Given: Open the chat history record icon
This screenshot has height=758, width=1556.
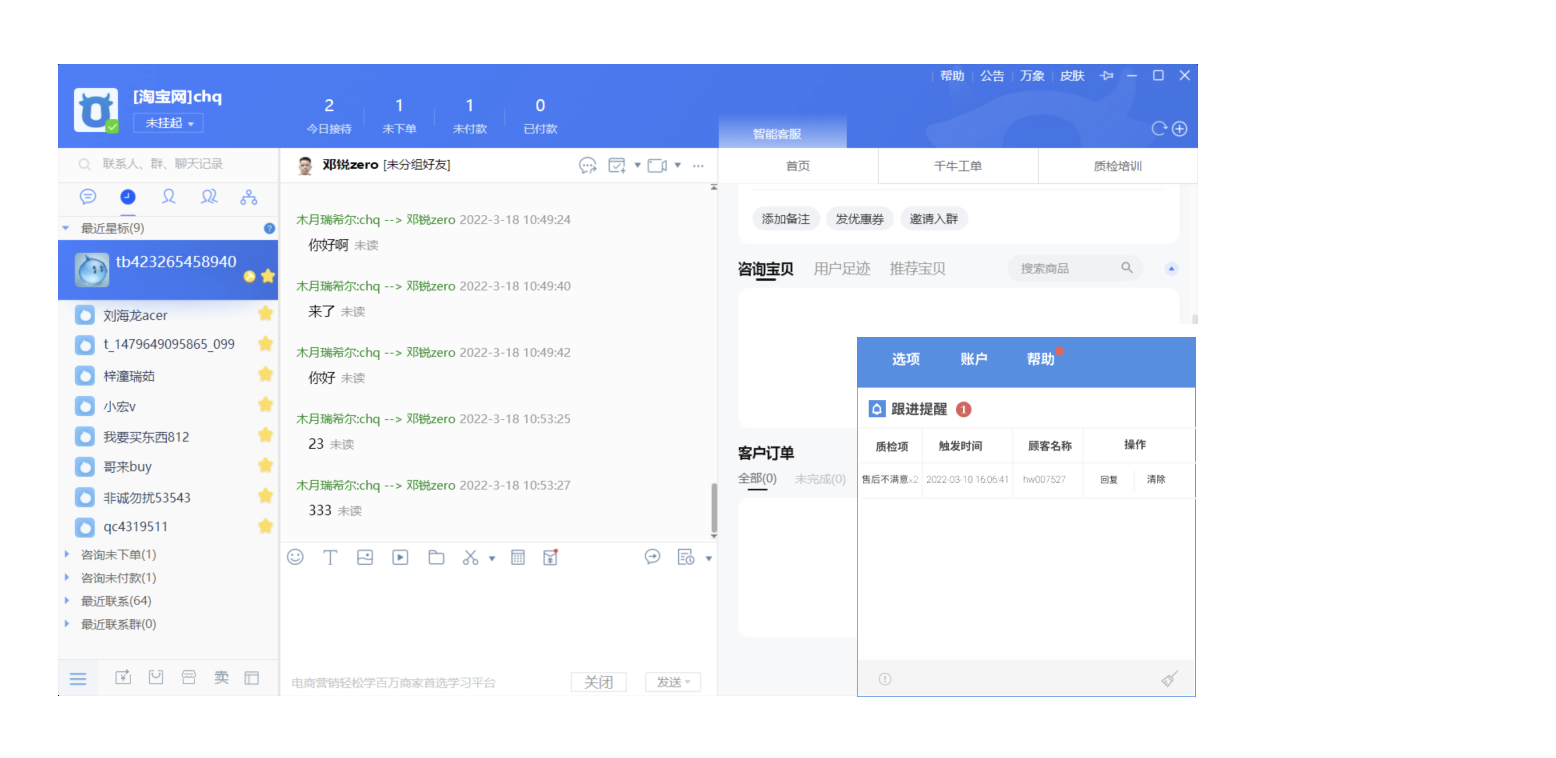Looking at the screenshot, I should point(686,557).
